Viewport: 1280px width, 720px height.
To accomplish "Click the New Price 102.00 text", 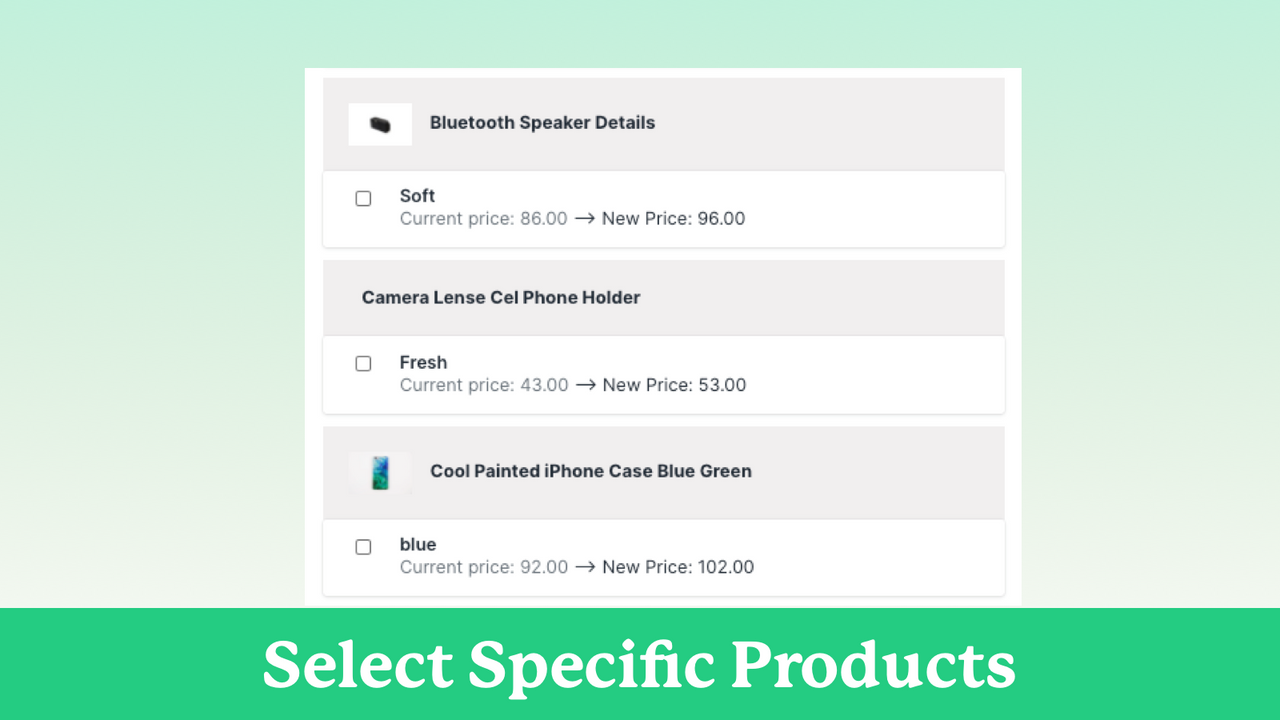I will 678,567.
